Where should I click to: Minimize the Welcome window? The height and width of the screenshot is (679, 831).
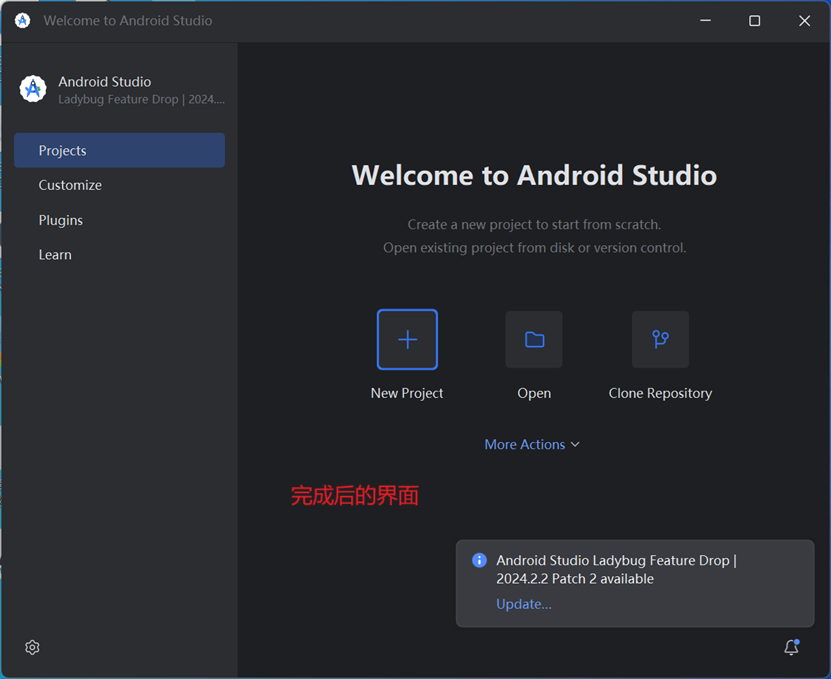(x=705, y=21)
